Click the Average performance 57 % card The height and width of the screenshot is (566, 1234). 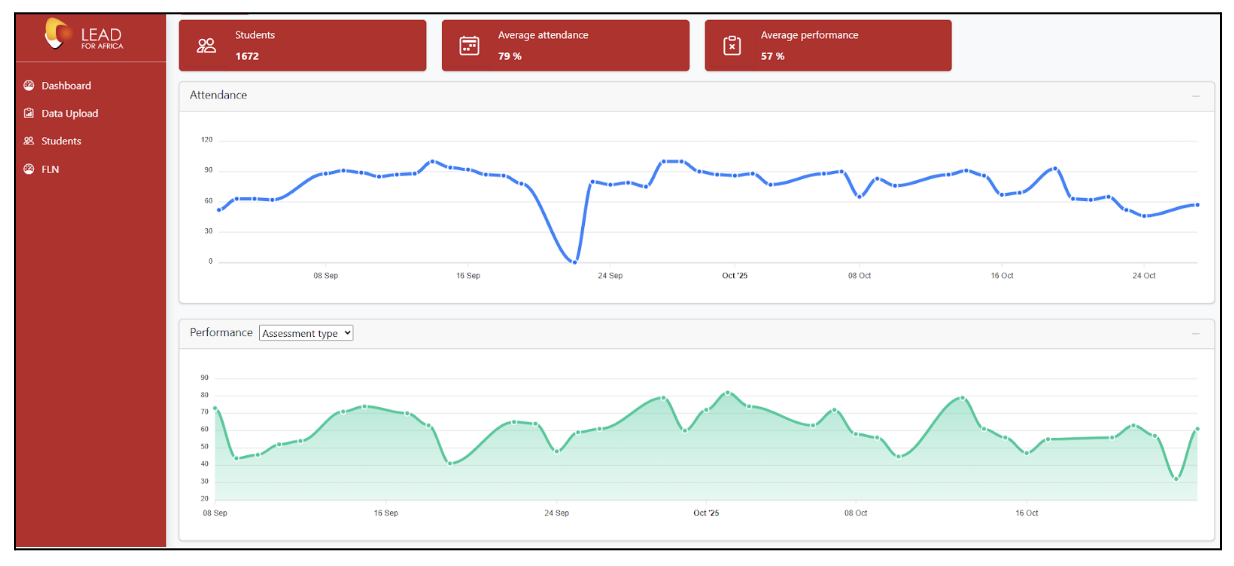(x=828, y=45)
